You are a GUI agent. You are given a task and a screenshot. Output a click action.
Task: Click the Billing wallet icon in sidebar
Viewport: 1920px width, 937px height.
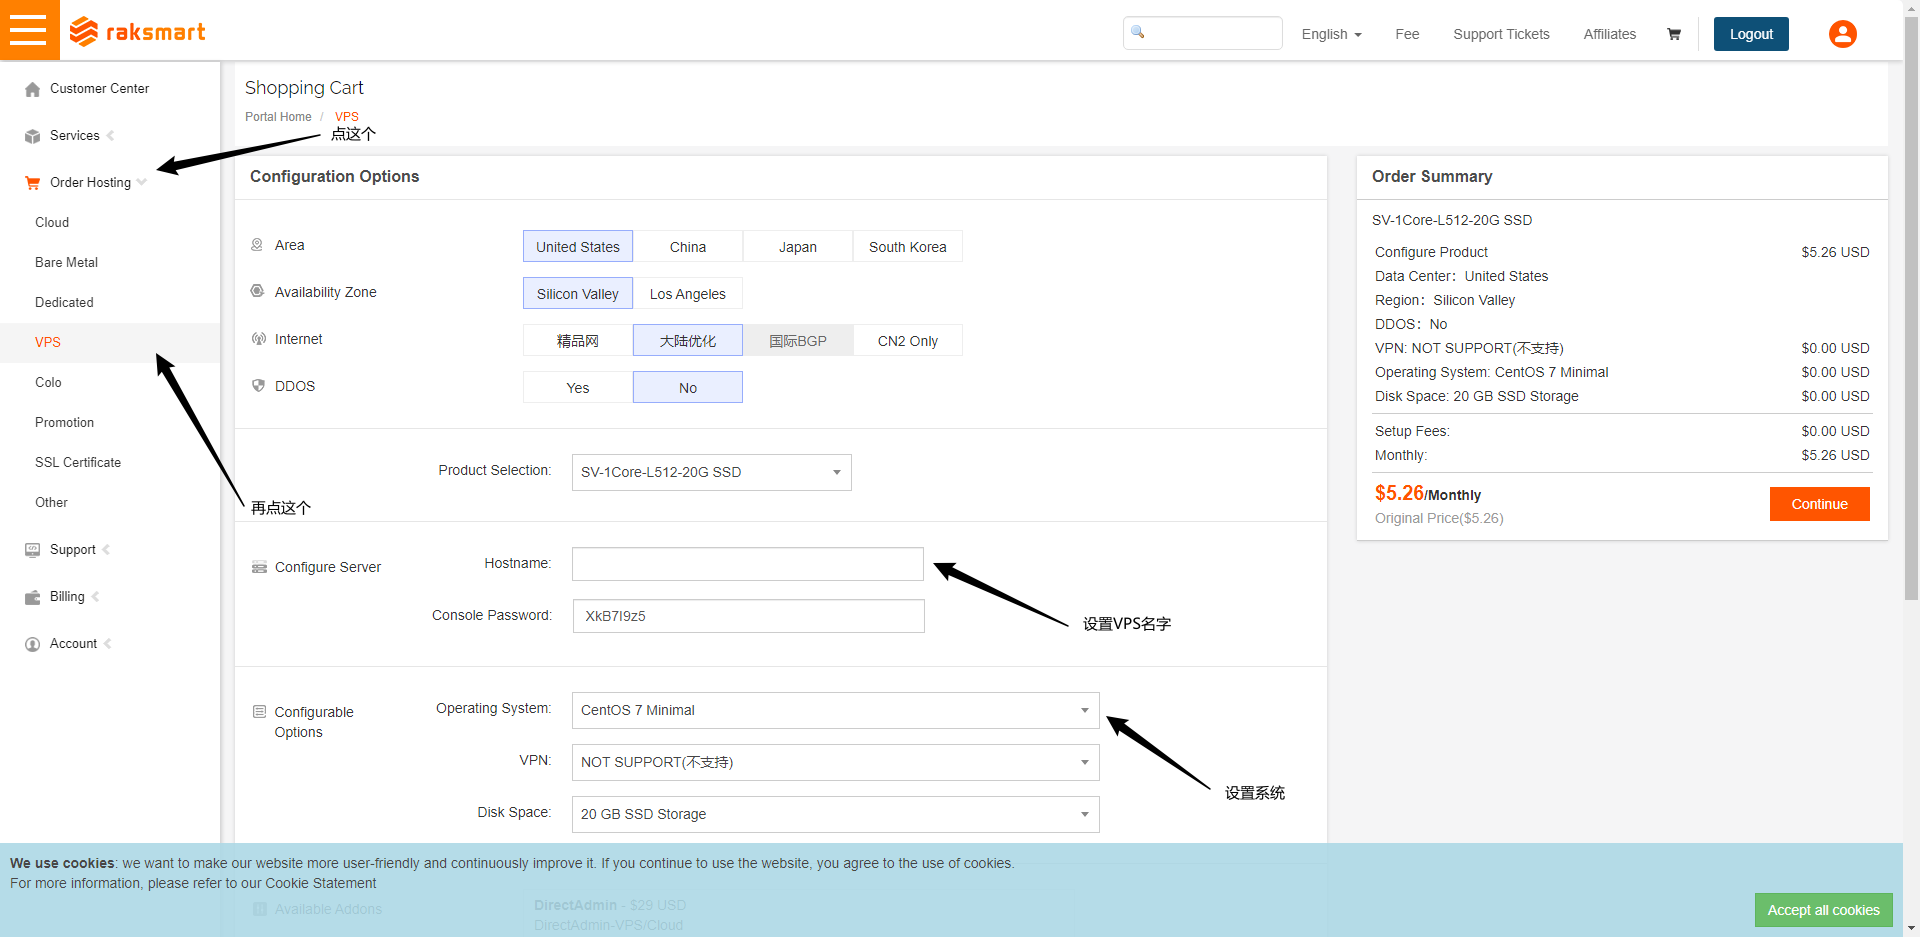[x=32, y=597]
